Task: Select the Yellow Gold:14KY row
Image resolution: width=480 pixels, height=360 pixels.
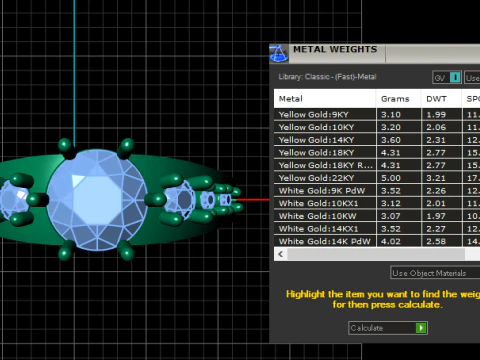Action: click(x=377, y=140)
